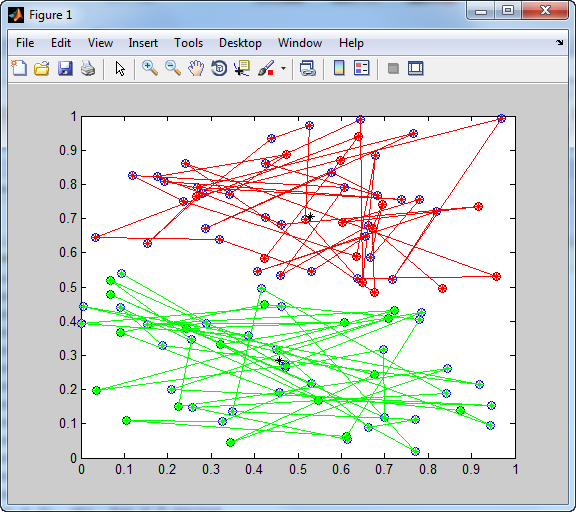Image resolution: width=576 pixels, height=512 pixels.
Task: Open the Brush color dropdown arrow
Action: click(283, 68)
